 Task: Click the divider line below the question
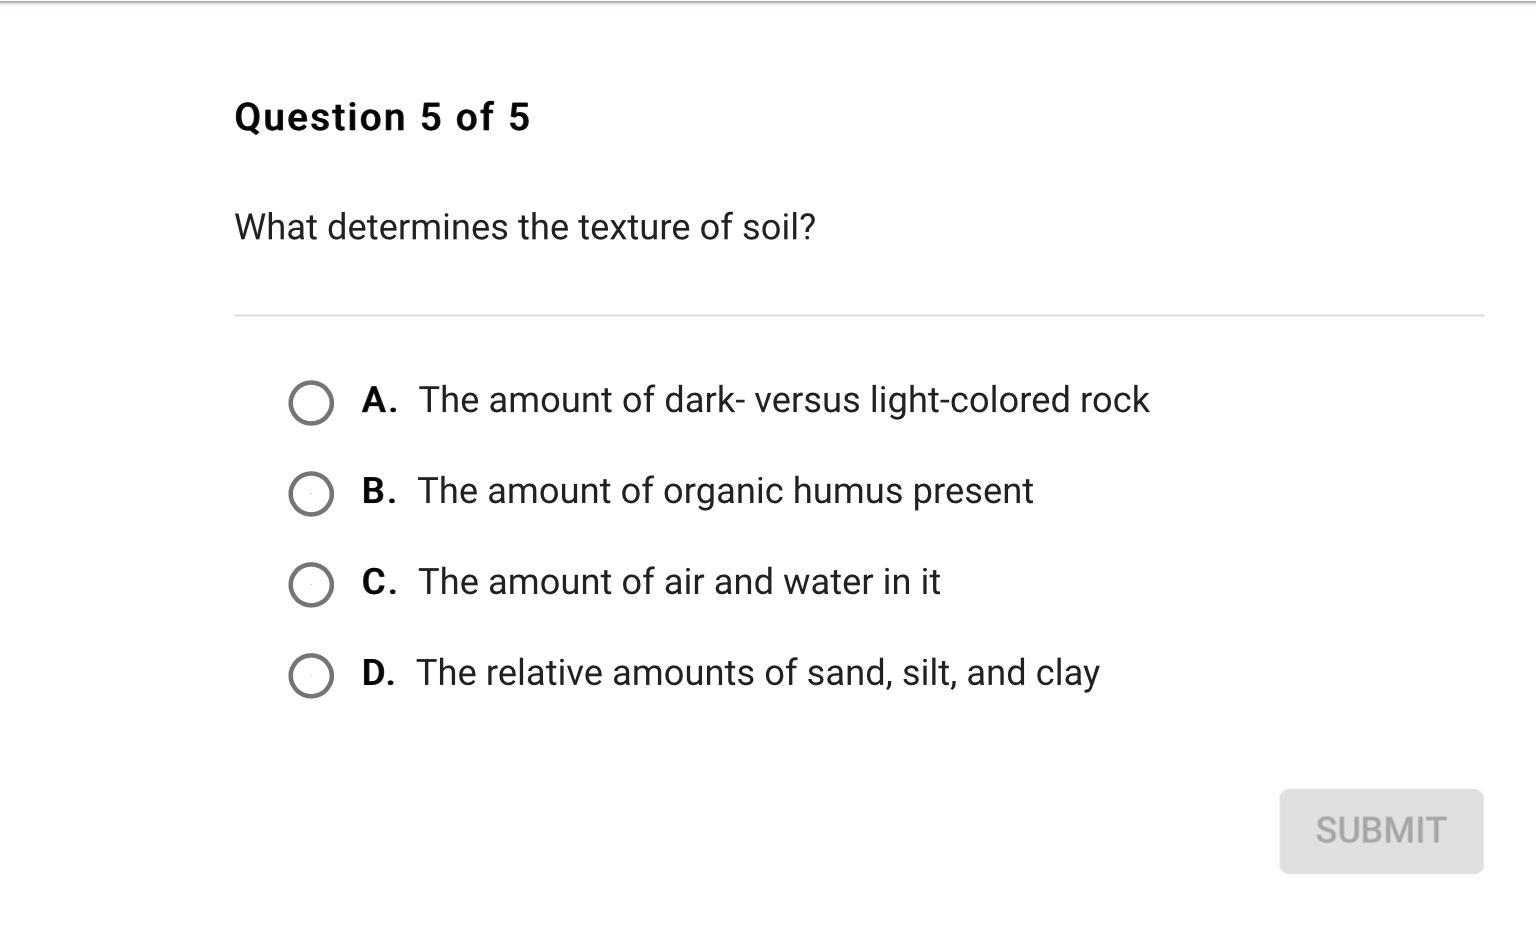[x=858, y=315]
